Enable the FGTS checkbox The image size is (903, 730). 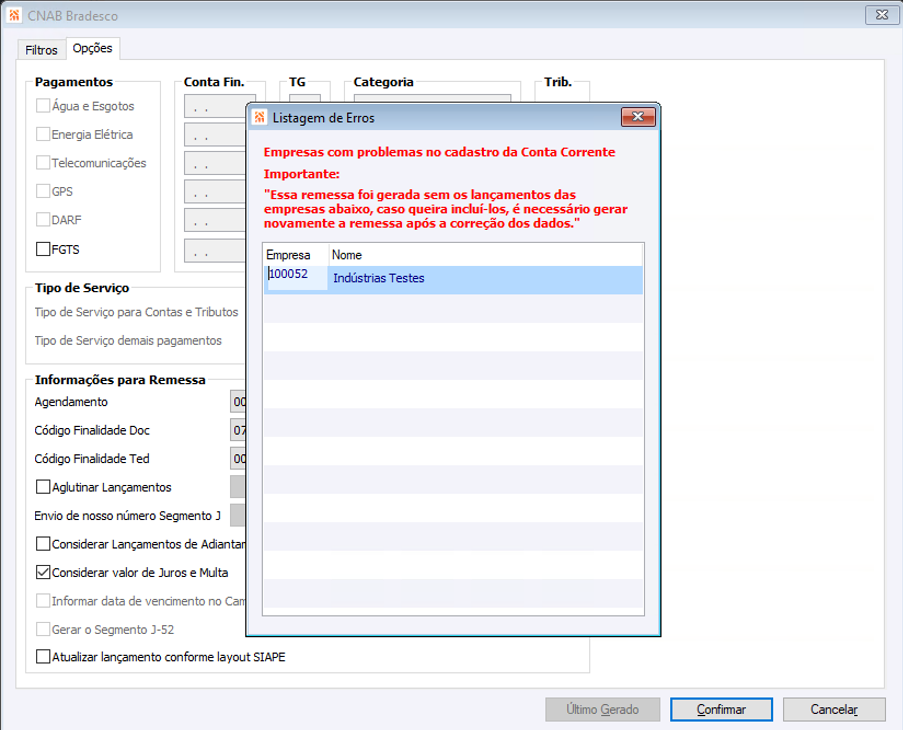coord(43,249)
